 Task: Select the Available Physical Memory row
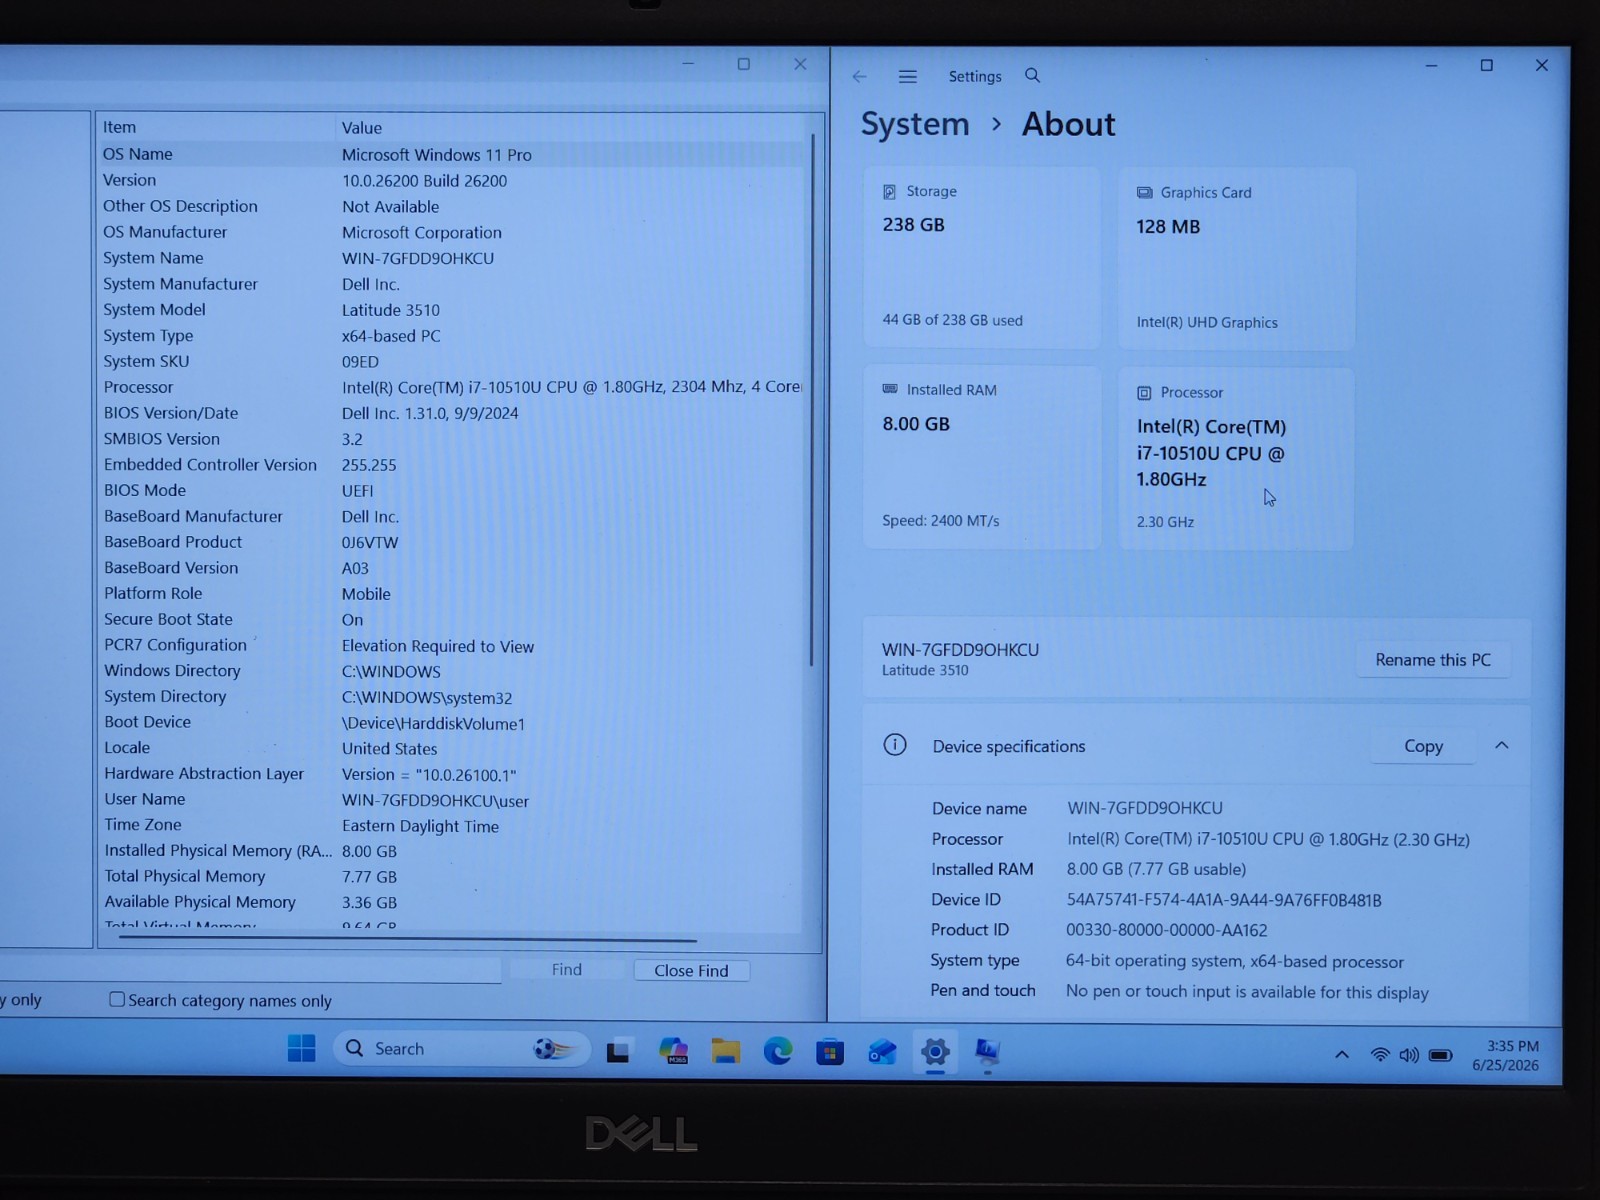point(452,902)
